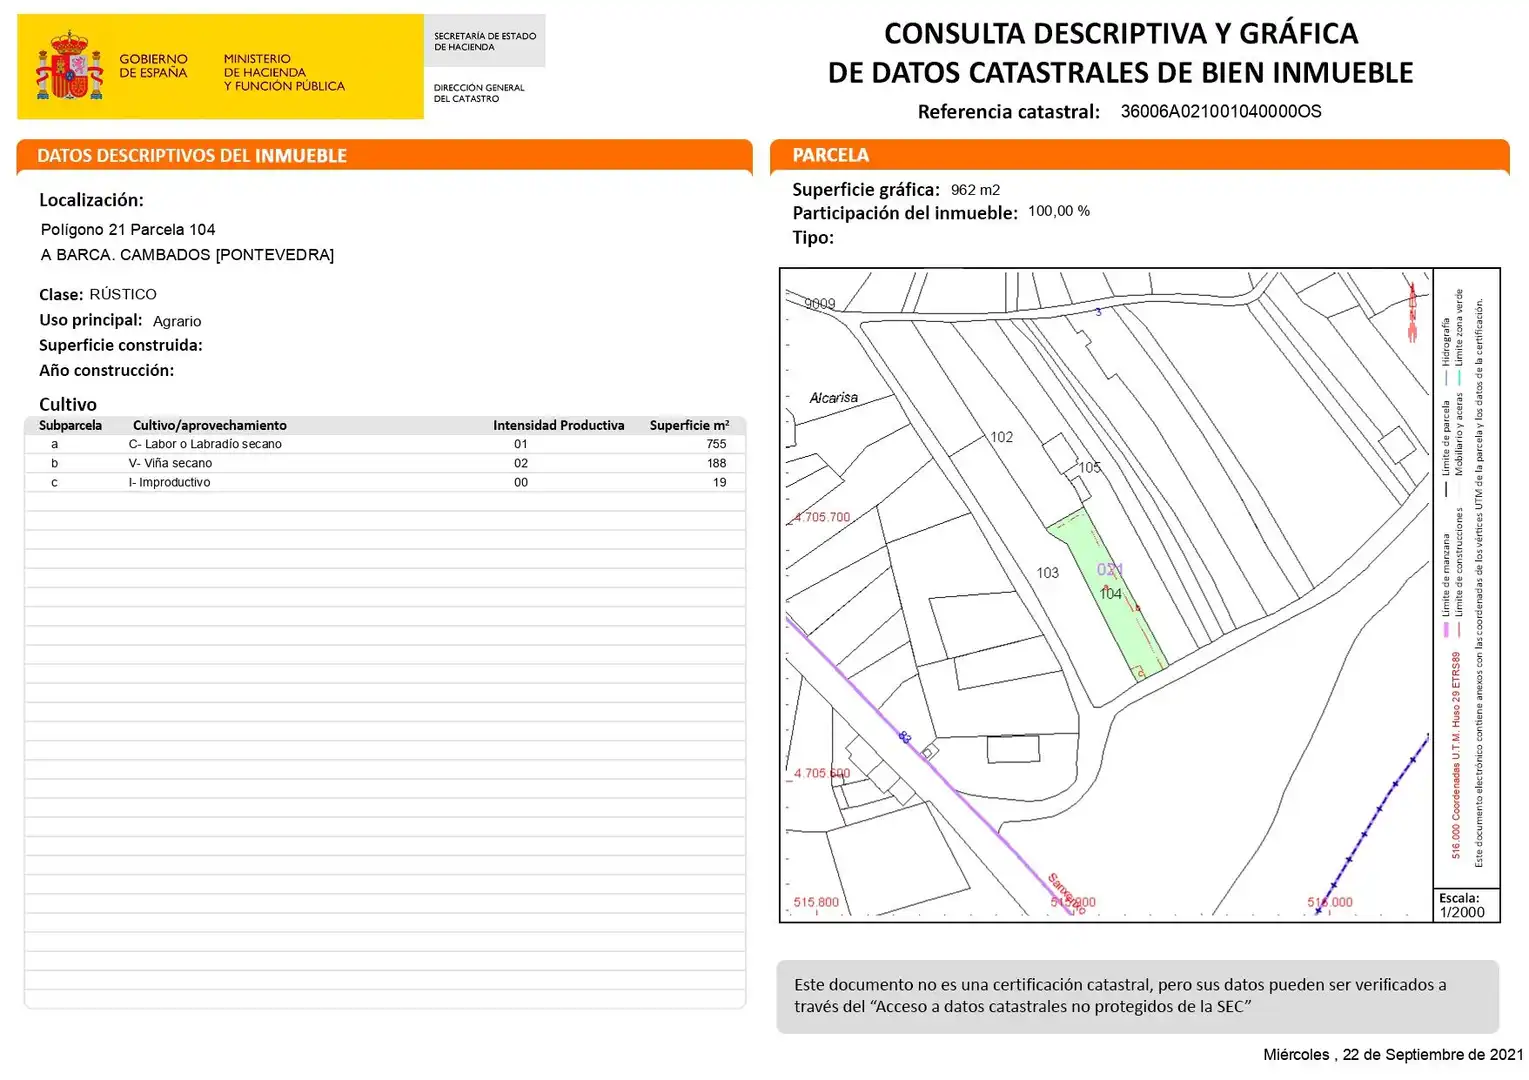Click the "100,00 %" participation value
1529x1080 pixels.
[1059, 211]
